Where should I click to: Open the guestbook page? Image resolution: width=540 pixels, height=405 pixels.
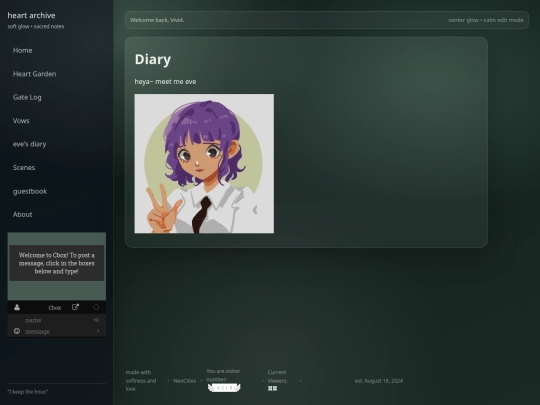(x=30, y=191)
